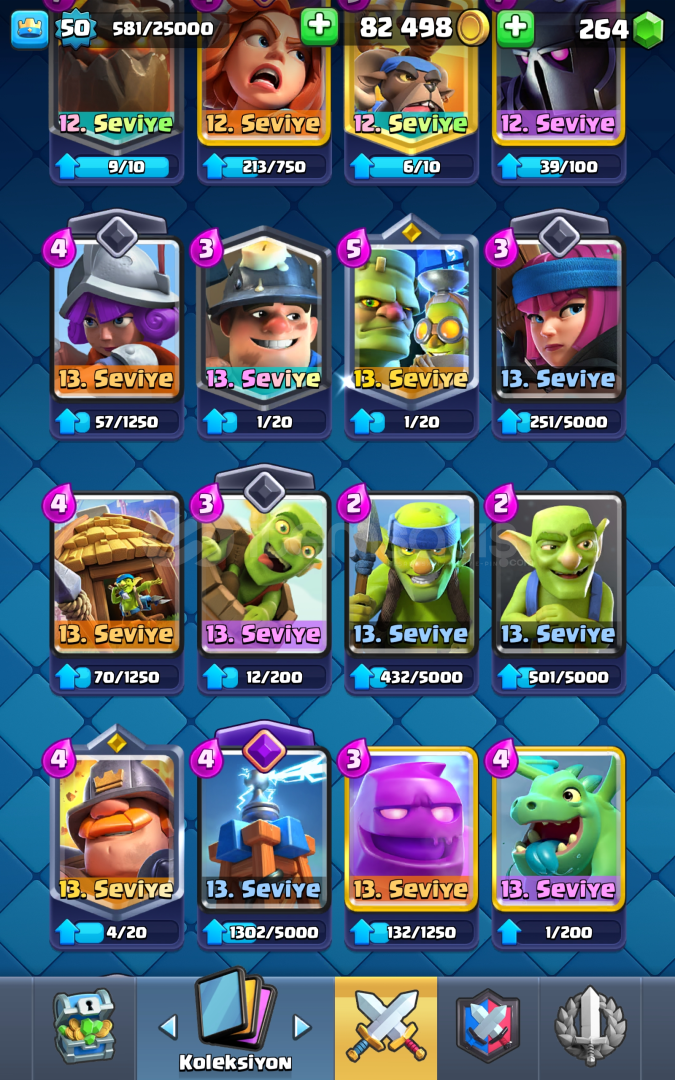
Task: Tap the level 50 star badge
Action: [75, 28]
